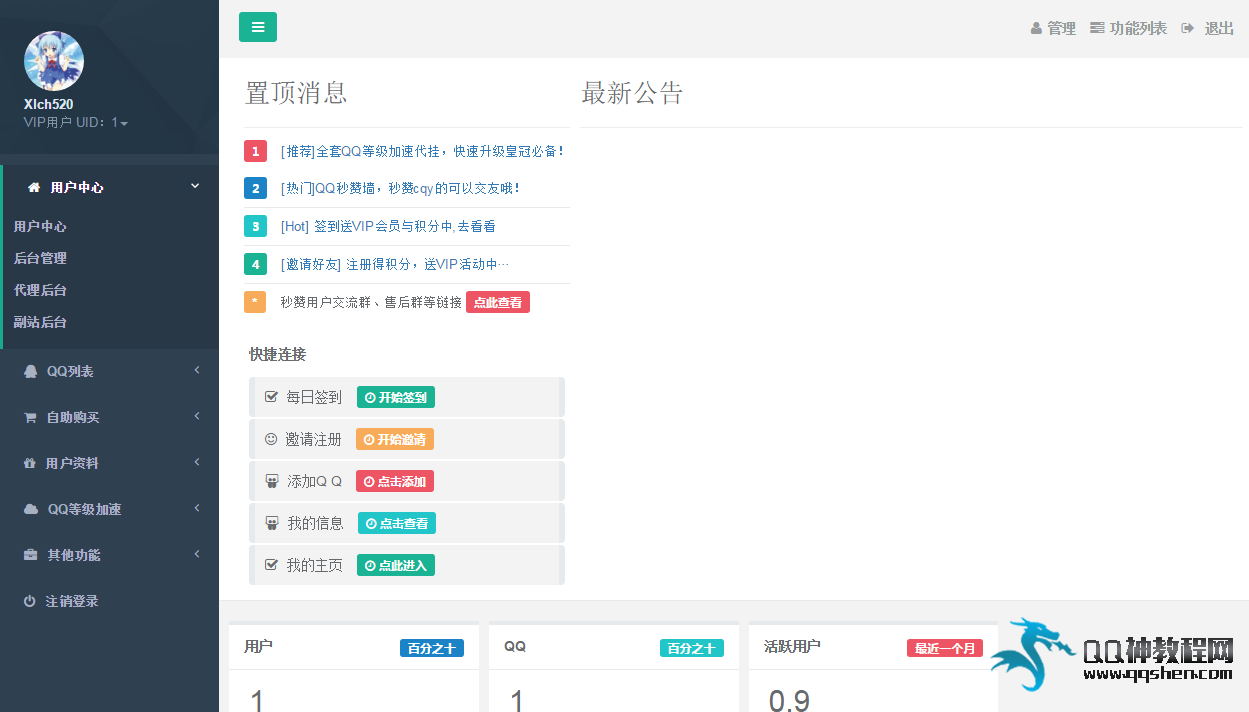Viewport: 1249px width, 712px height.
Task: Click the orange asterisk badge
Action: click(x=255, y=302)
